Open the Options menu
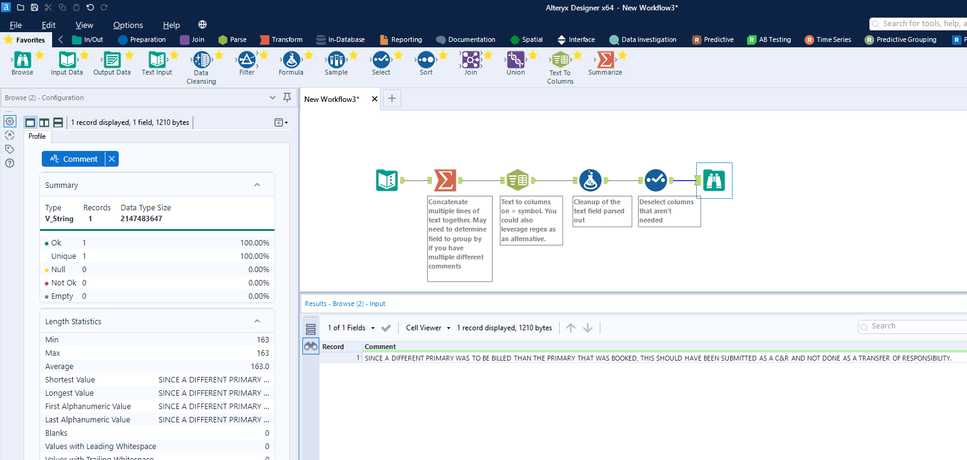The image size is (967, 460). click(128, 25)
